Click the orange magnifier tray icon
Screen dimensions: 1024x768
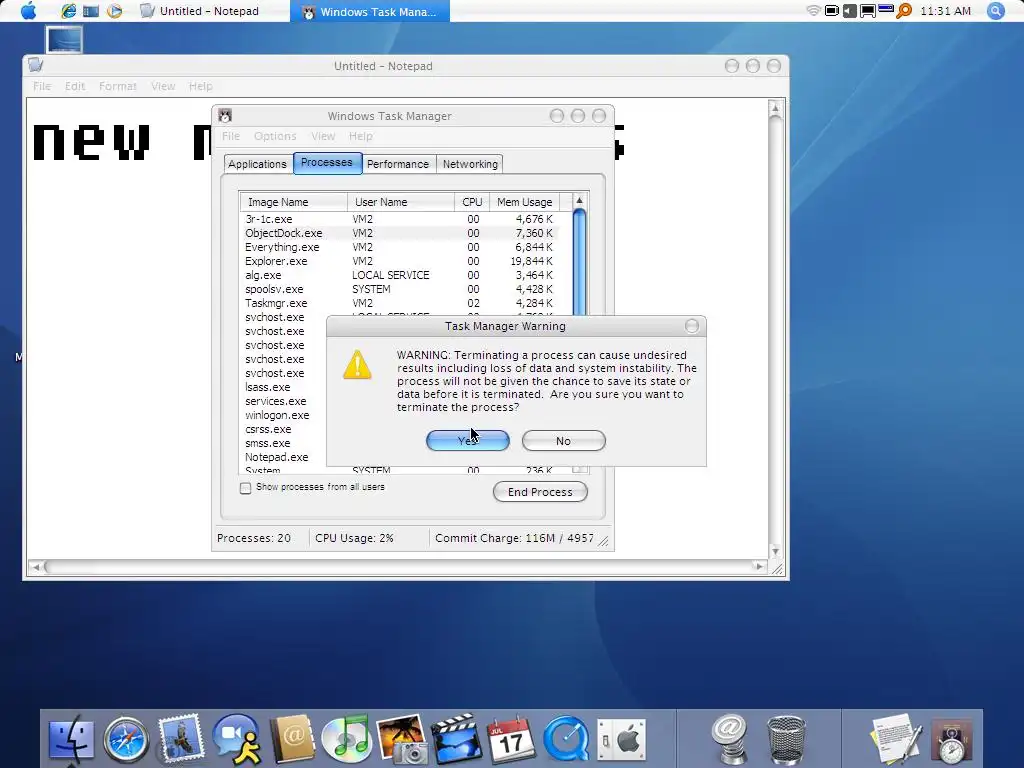point(904,10)
